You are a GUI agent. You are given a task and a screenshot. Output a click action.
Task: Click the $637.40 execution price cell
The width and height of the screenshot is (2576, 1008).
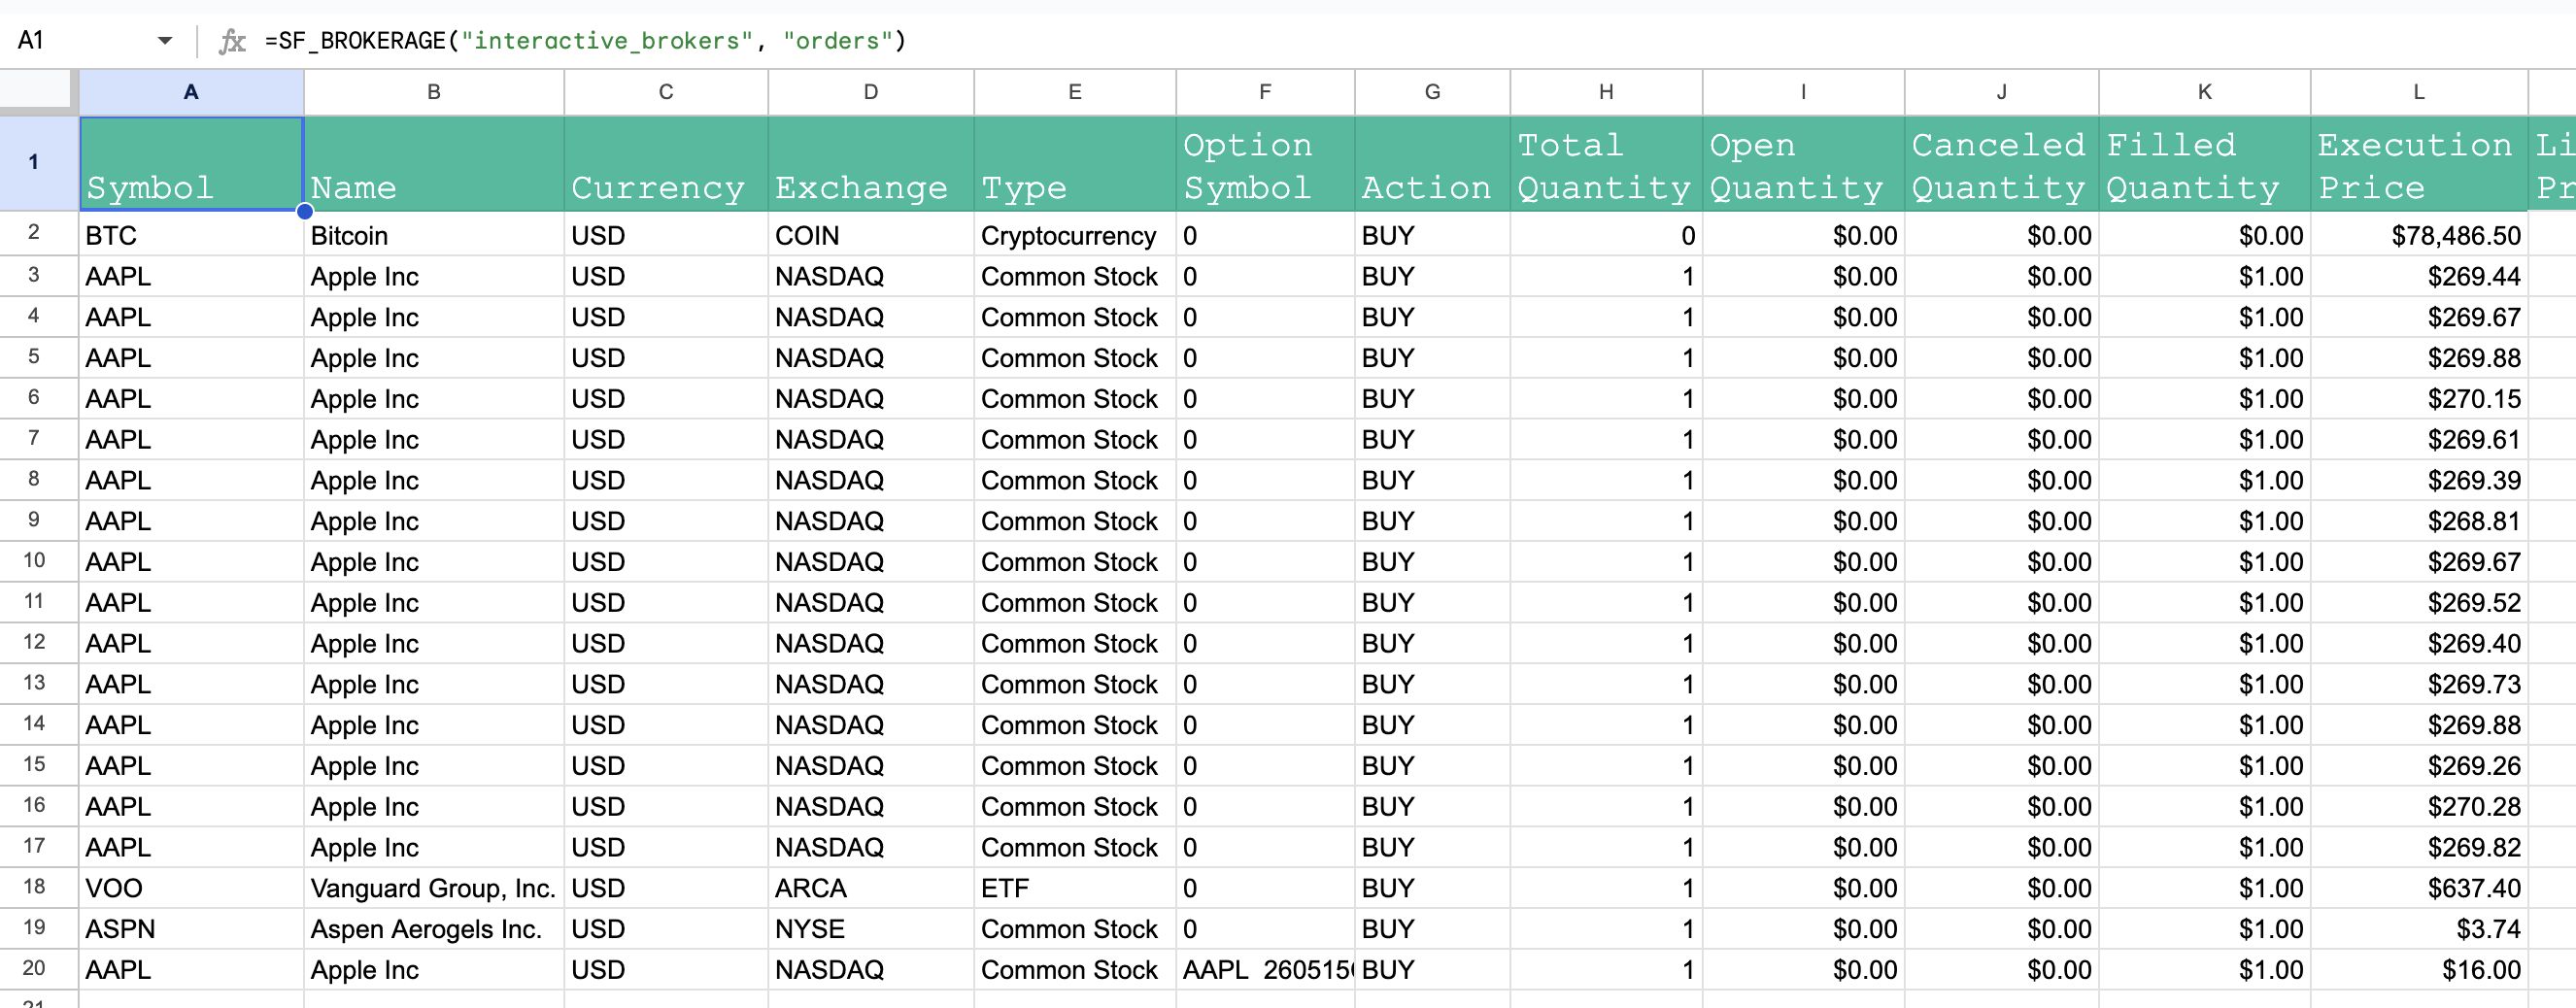pyautogui.click(x=2419, y=888)
